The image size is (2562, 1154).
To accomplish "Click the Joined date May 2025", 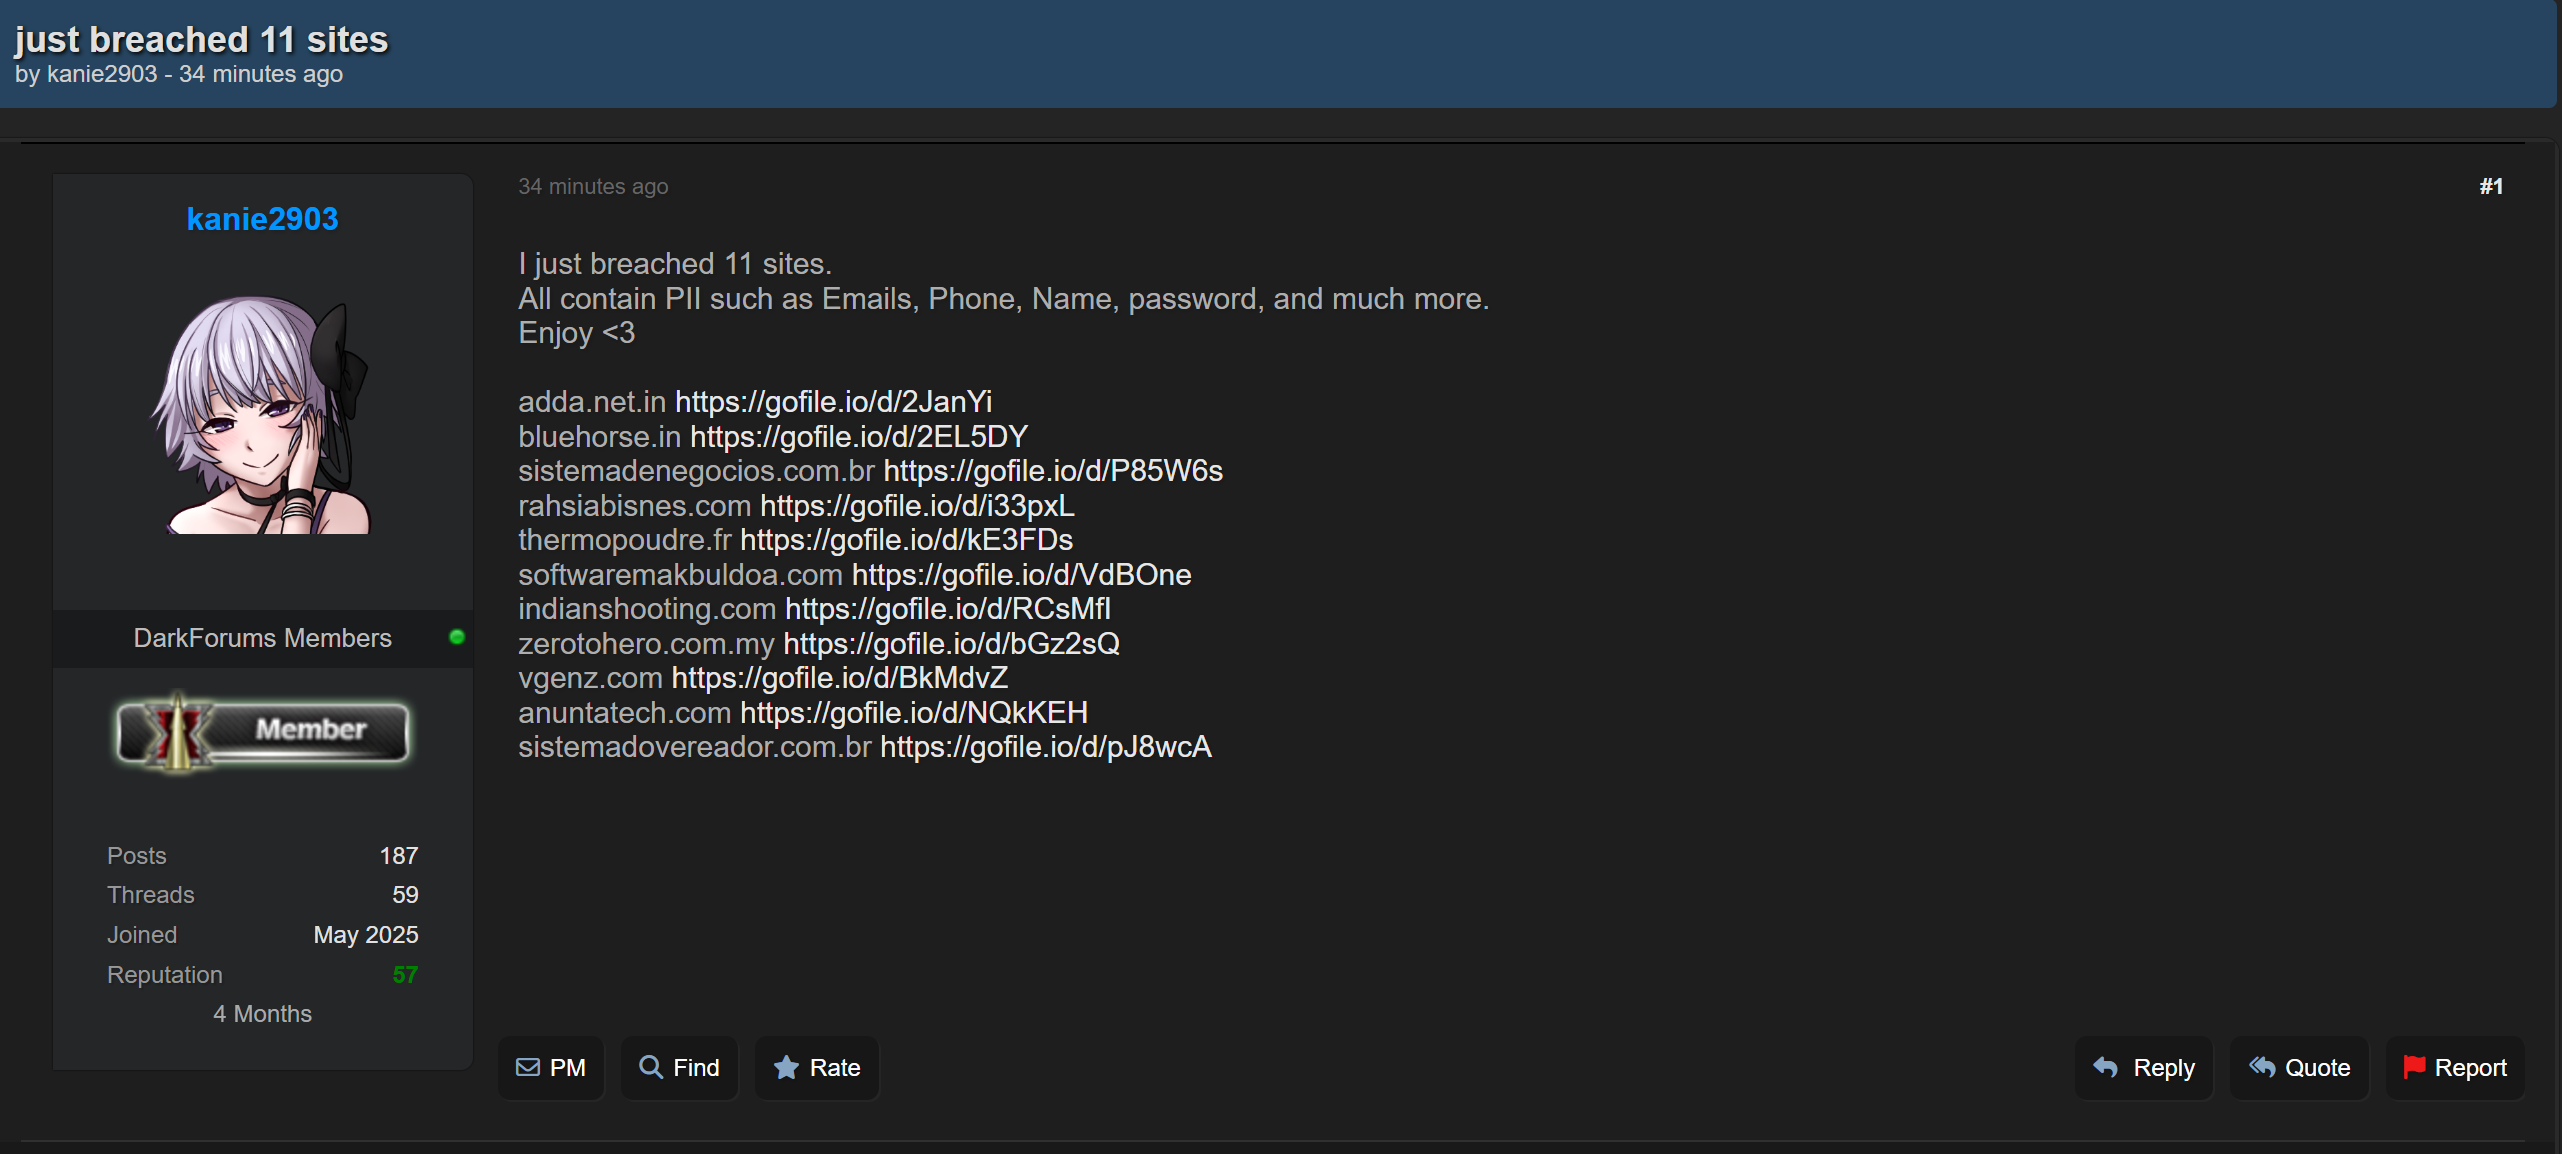I will tap(365, 934).
